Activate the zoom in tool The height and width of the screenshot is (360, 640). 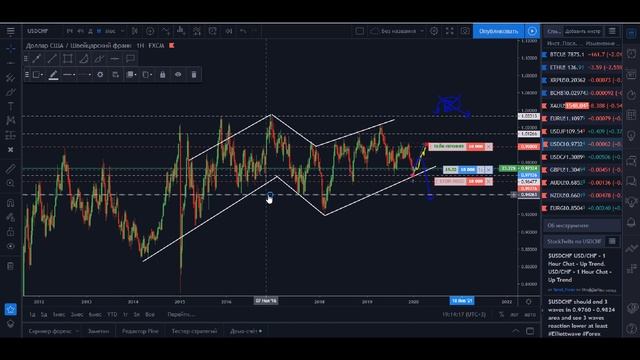coord(10,183)
